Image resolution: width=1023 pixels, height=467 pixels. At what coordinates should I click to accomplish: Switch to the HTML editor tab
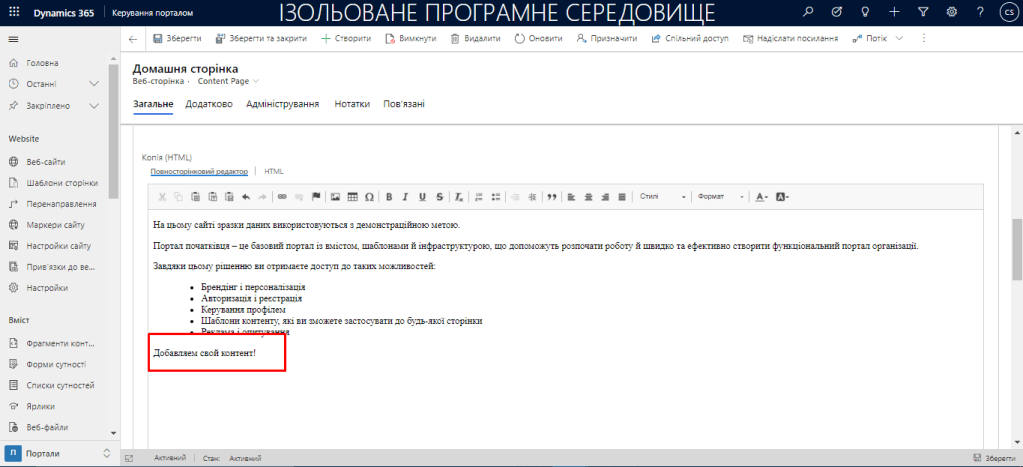(274, 172)
